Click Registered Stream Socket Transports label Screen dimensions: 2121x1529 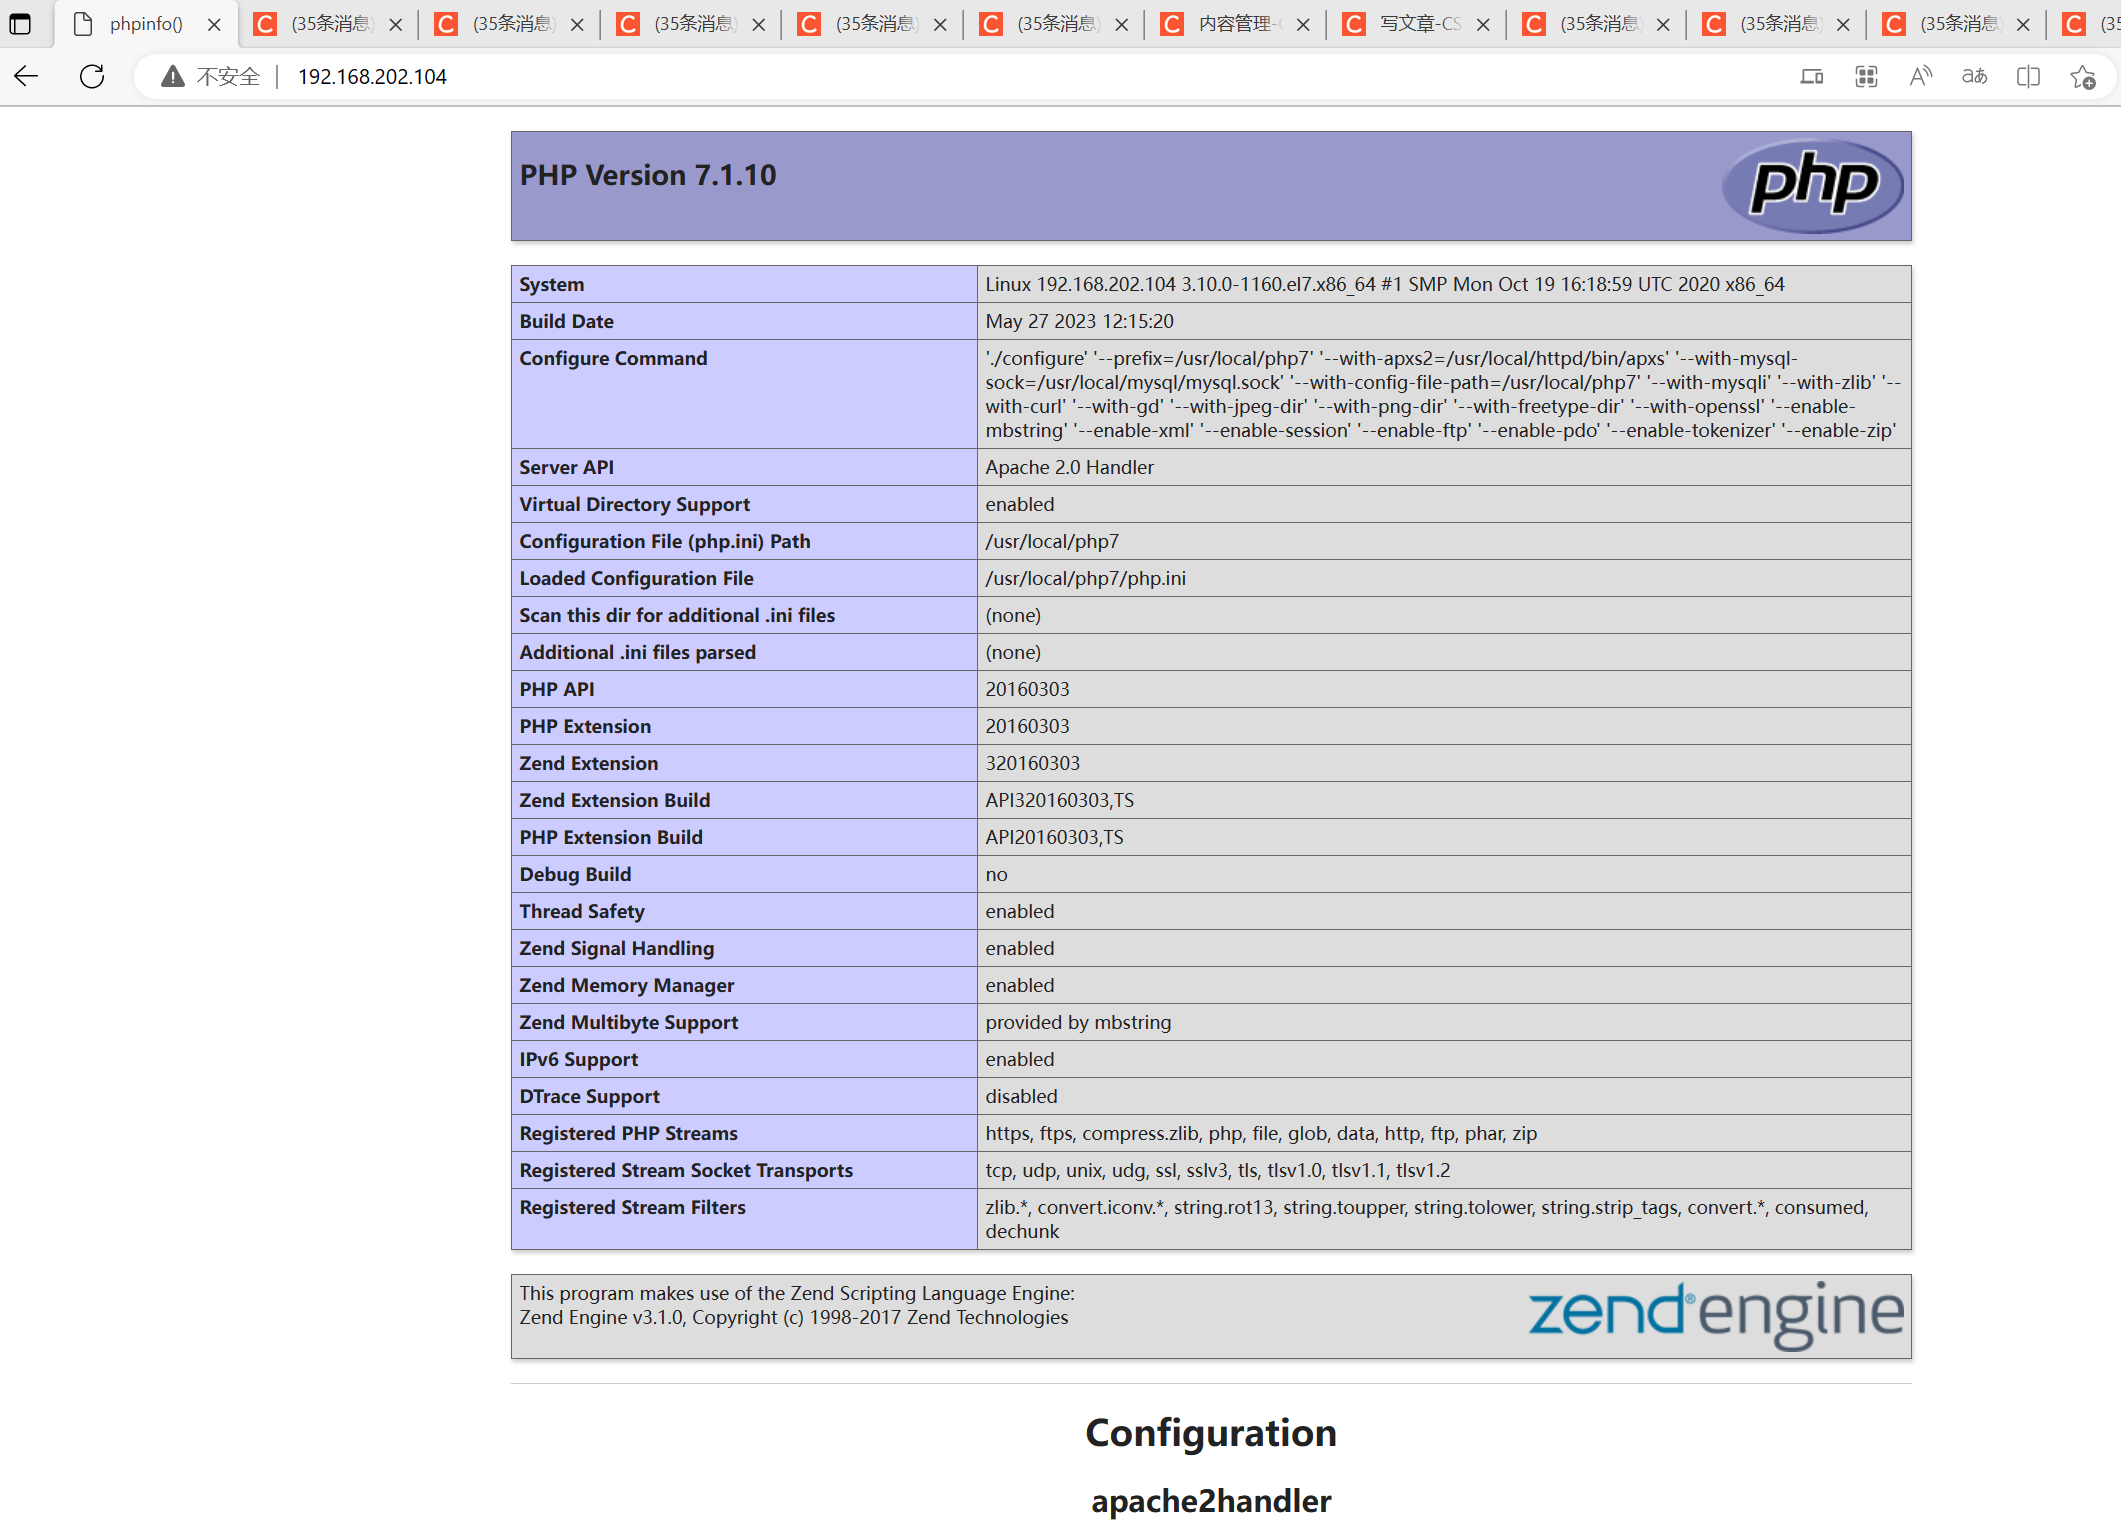coord(686,1170)
